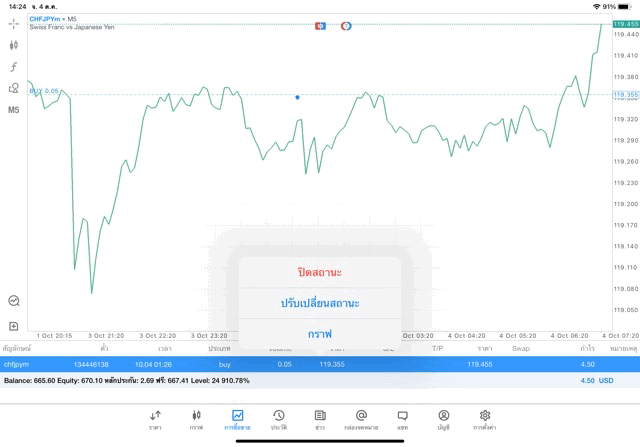Select กราฟ option in popup menu

(x=320, y=333)
